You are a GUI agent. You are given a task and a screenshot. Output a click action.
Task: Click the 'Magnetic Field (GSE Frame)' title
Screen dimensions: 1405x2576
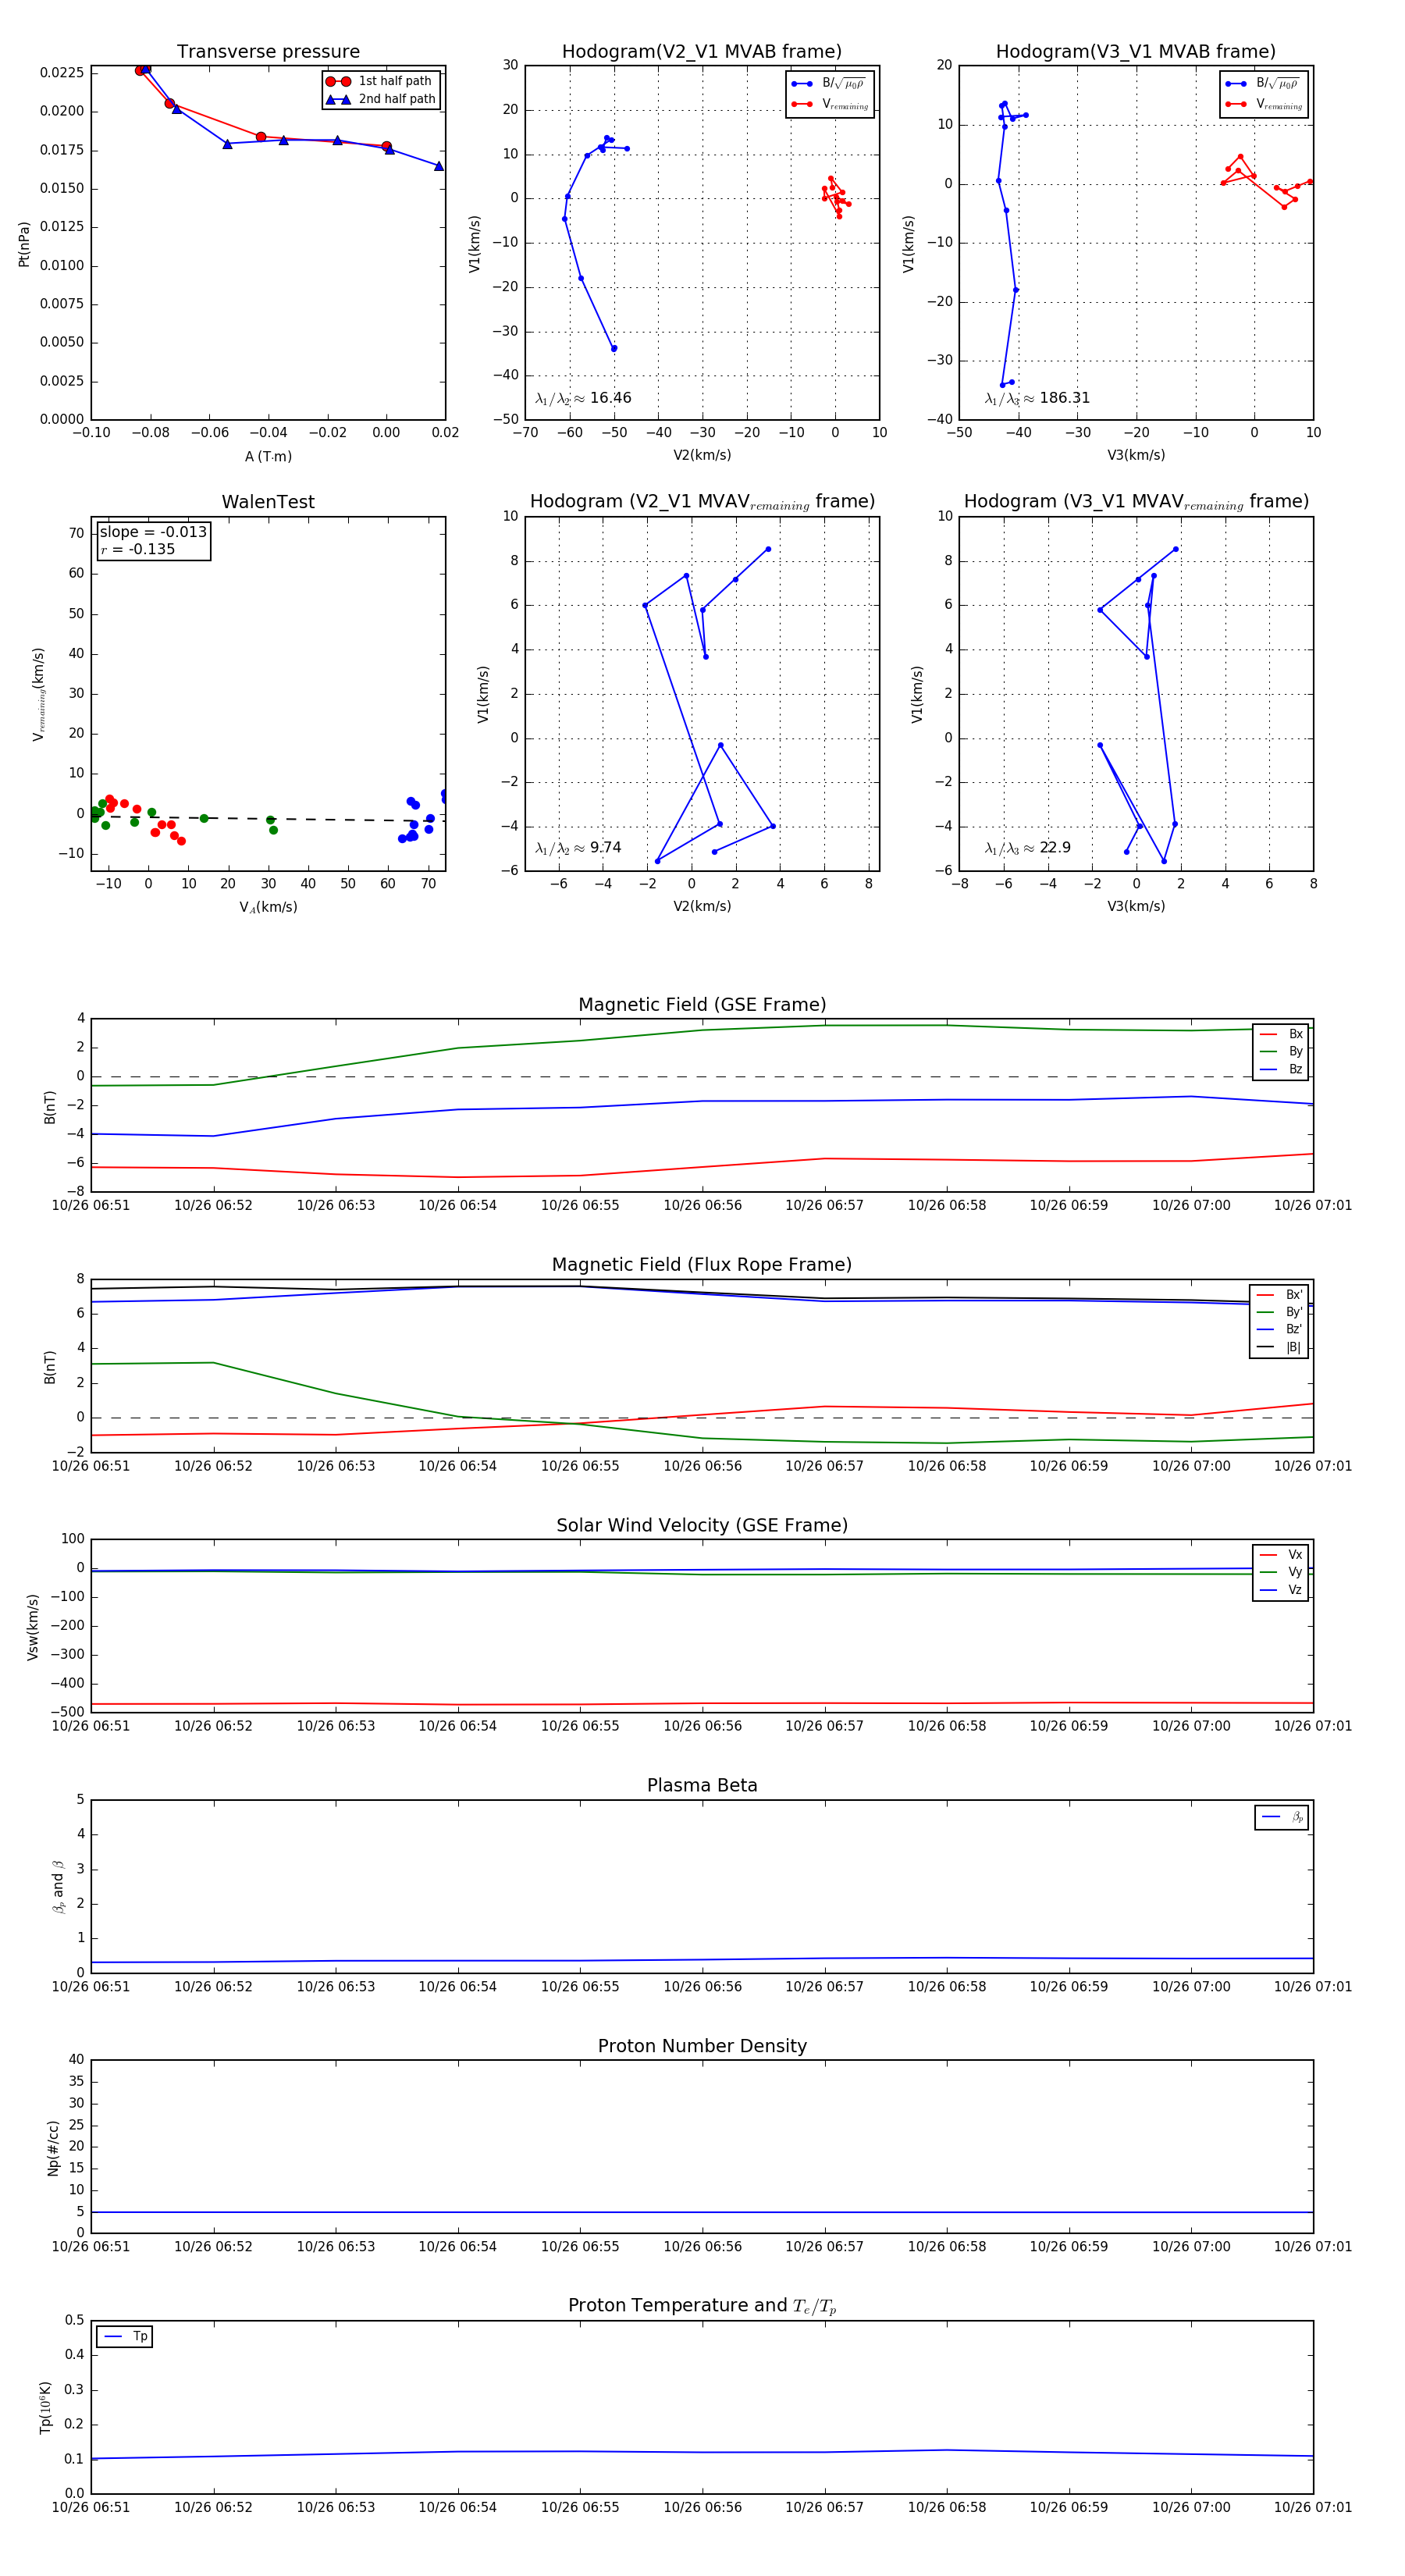tap(702, 1005)
